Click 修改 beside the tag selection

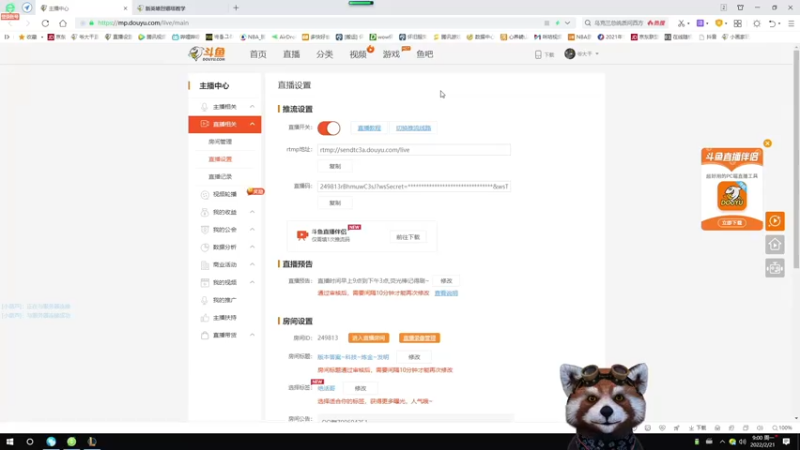360,389
